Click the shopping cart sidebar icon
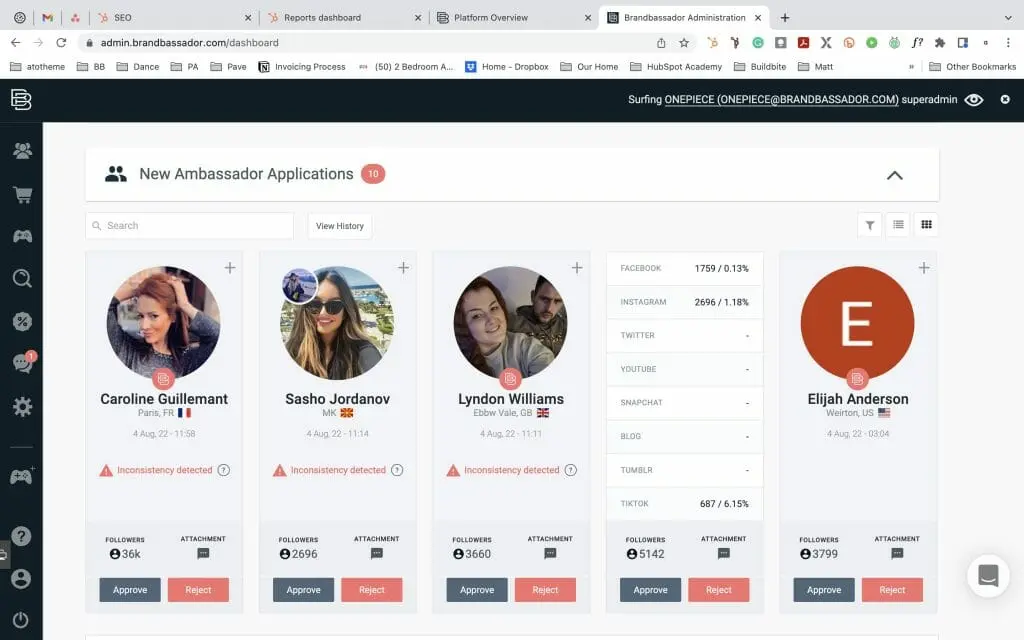The image size is (1024, 640). click(21, 194)
